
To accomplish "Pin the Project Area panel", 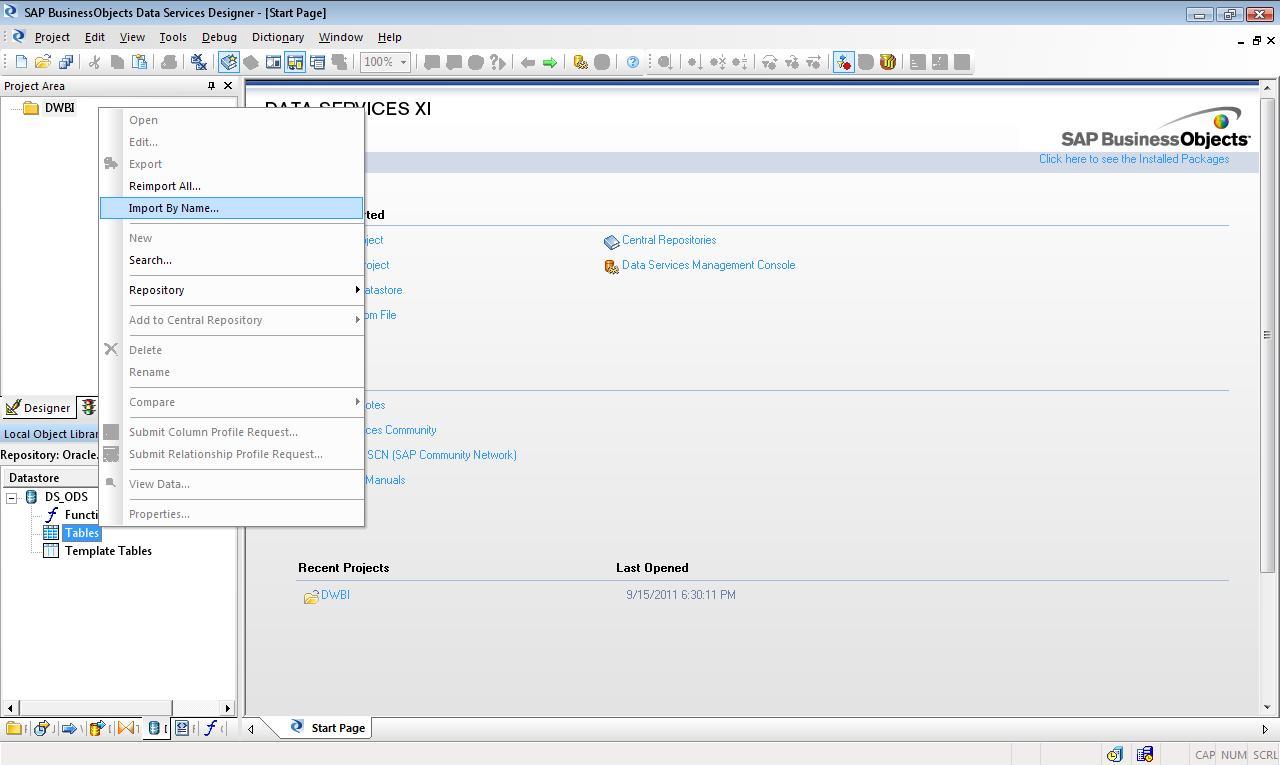I will coord(211,86).
